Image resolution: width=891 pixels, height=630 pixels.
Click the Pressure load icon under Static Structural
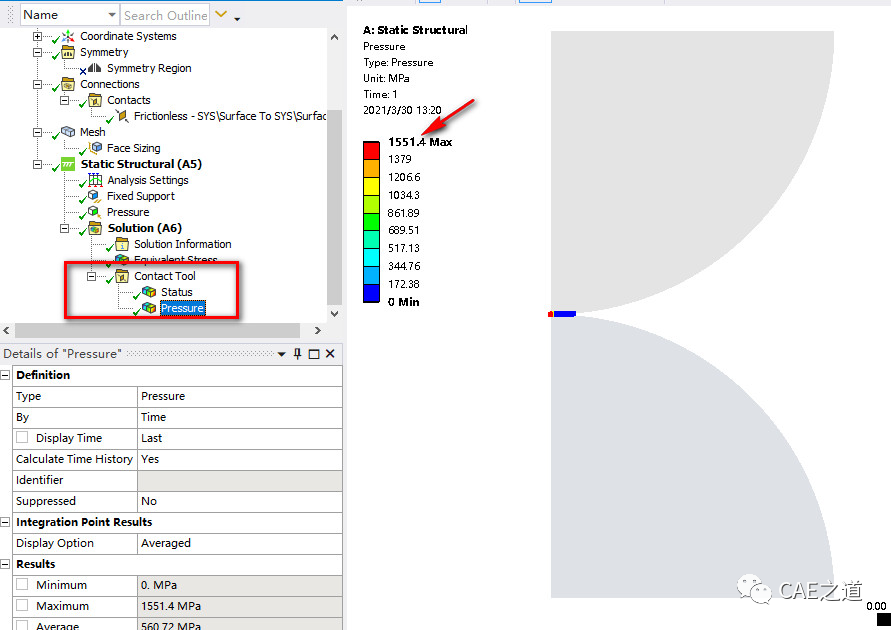tap(95, 212)
